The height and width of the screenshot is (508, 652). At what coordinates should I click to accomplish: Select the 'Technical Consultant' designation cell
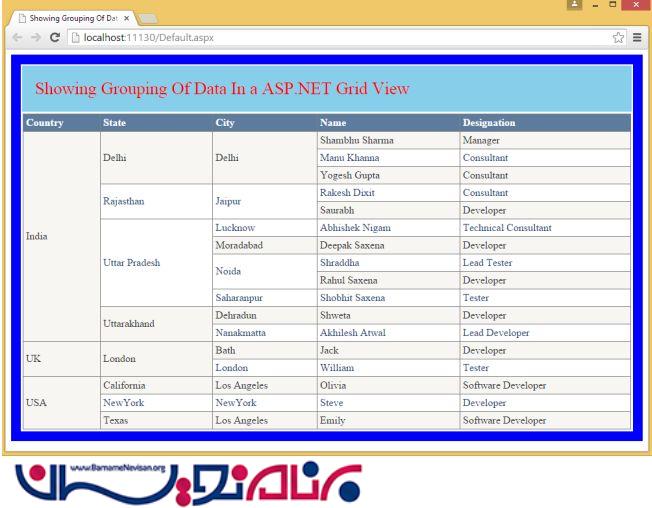[x=506, y=228]
